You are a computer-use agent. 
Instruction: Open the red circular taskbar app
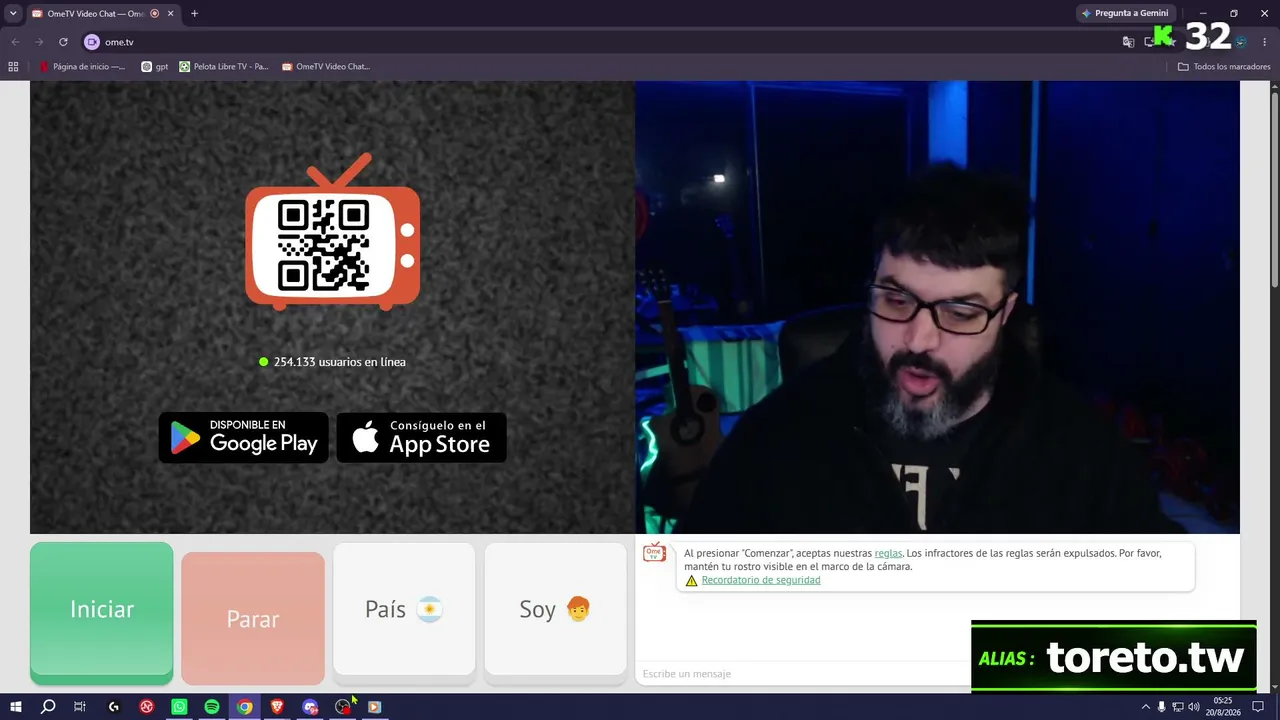tap(146, 707)
